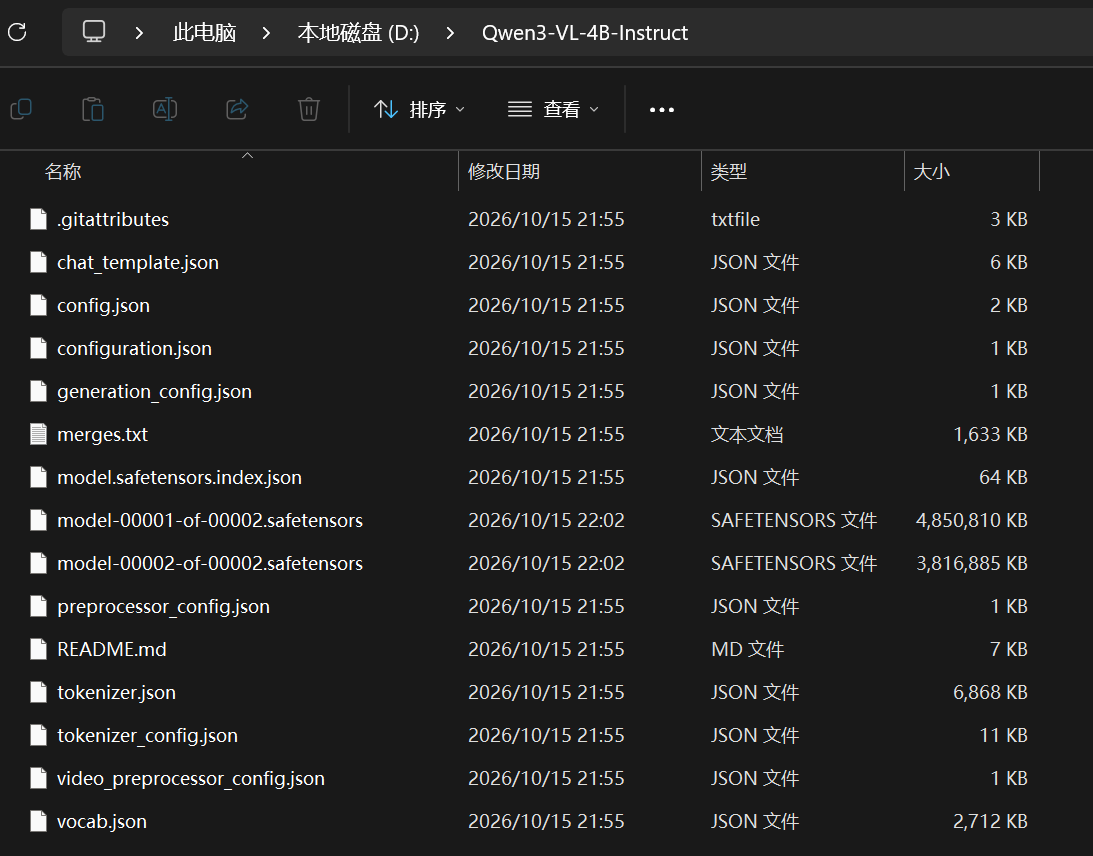The height and width of the screenshot is (856, 1093).
Task: Select the README.md file icon
Action: coord(38,649)
